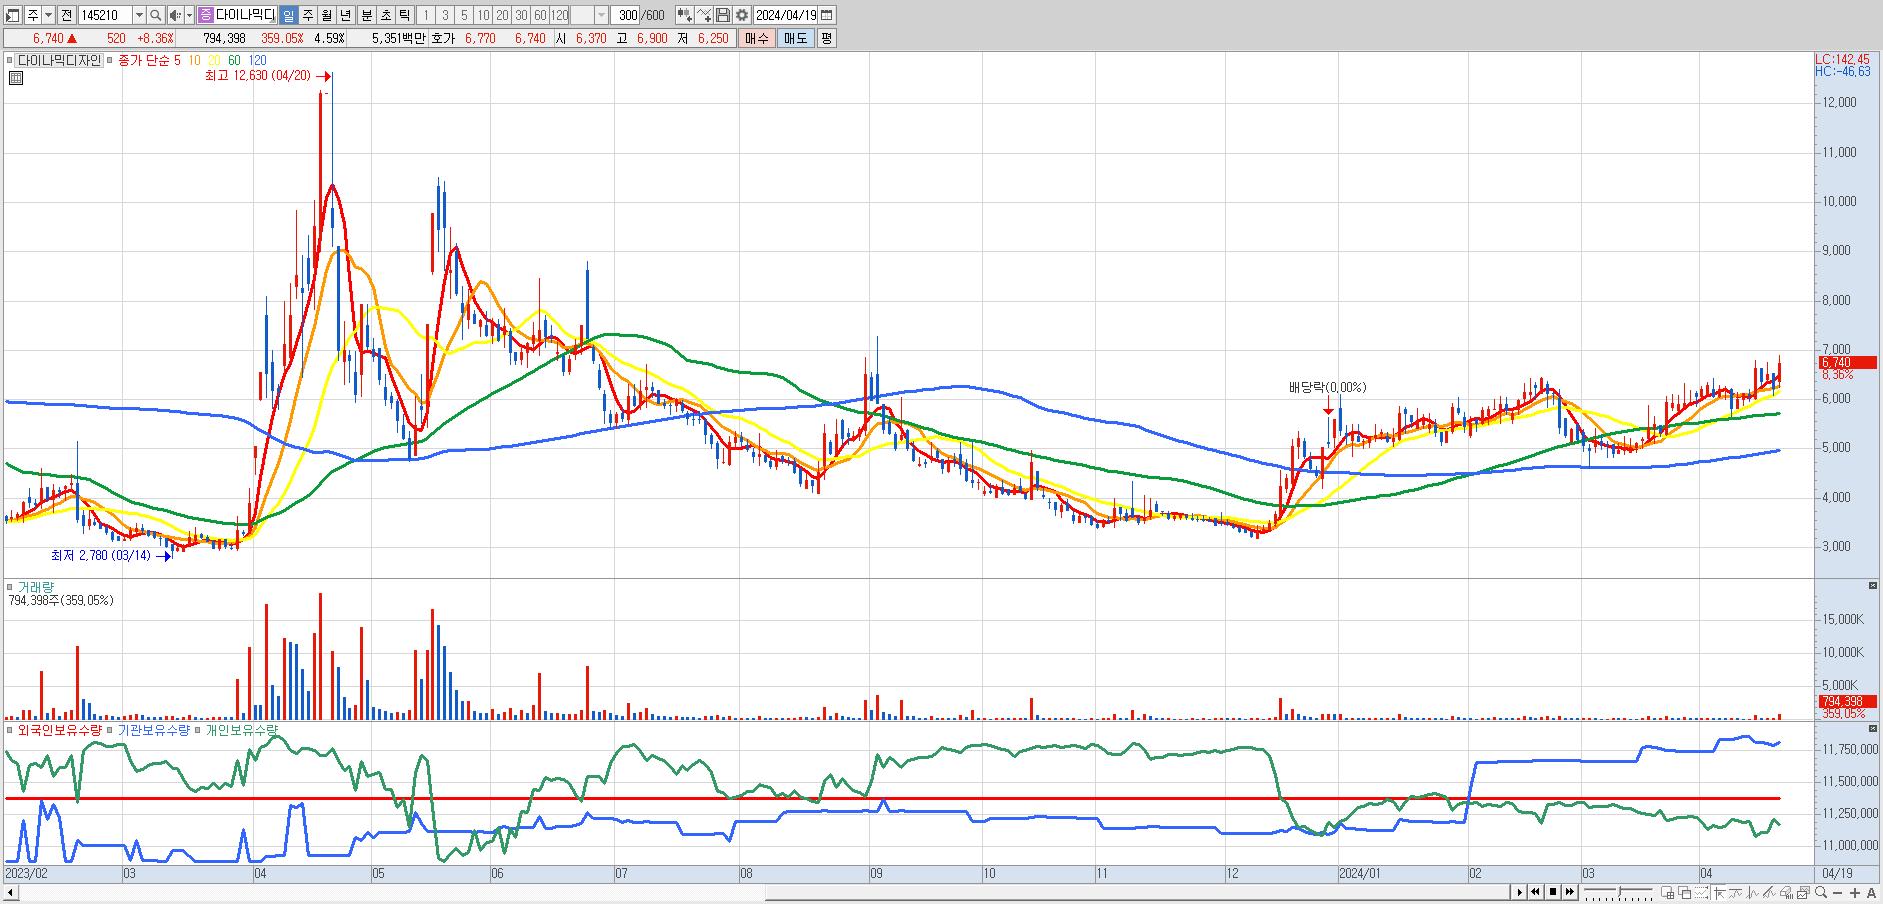
Task: Open the empty interval combo box dropdown
Action: (601, 15)
